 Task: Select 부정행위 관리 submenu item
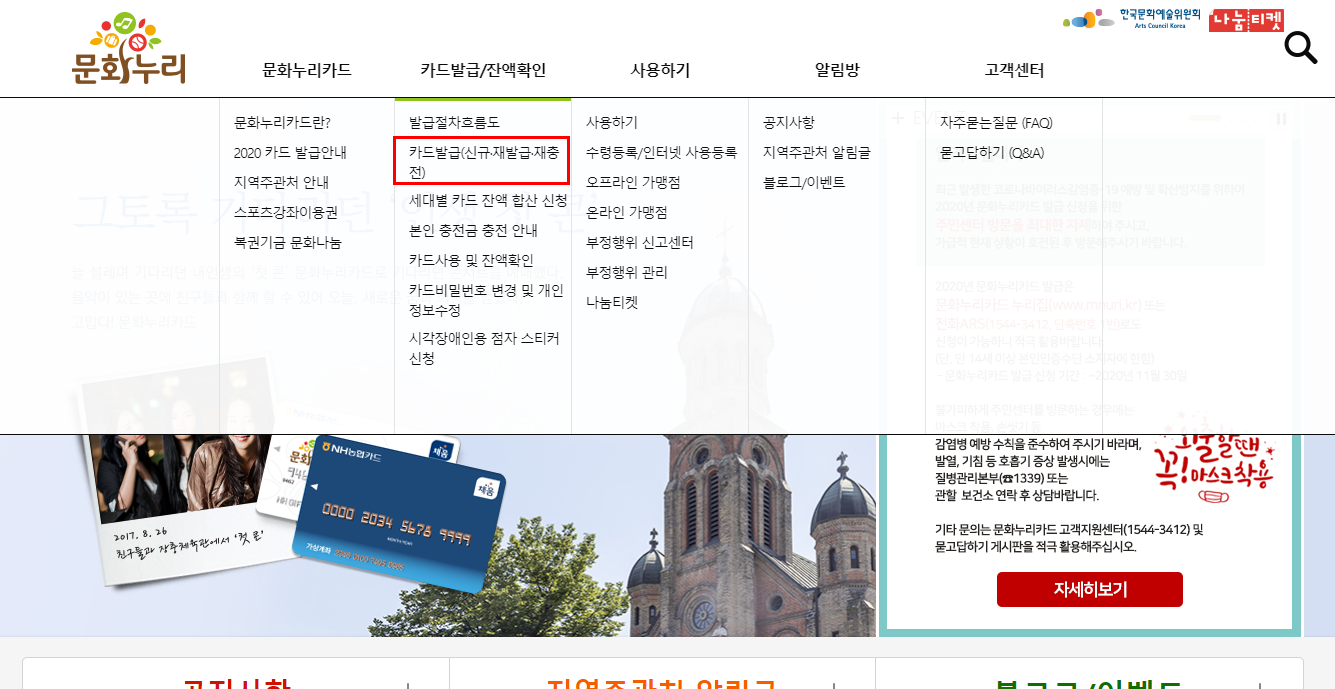coord(627,272)
